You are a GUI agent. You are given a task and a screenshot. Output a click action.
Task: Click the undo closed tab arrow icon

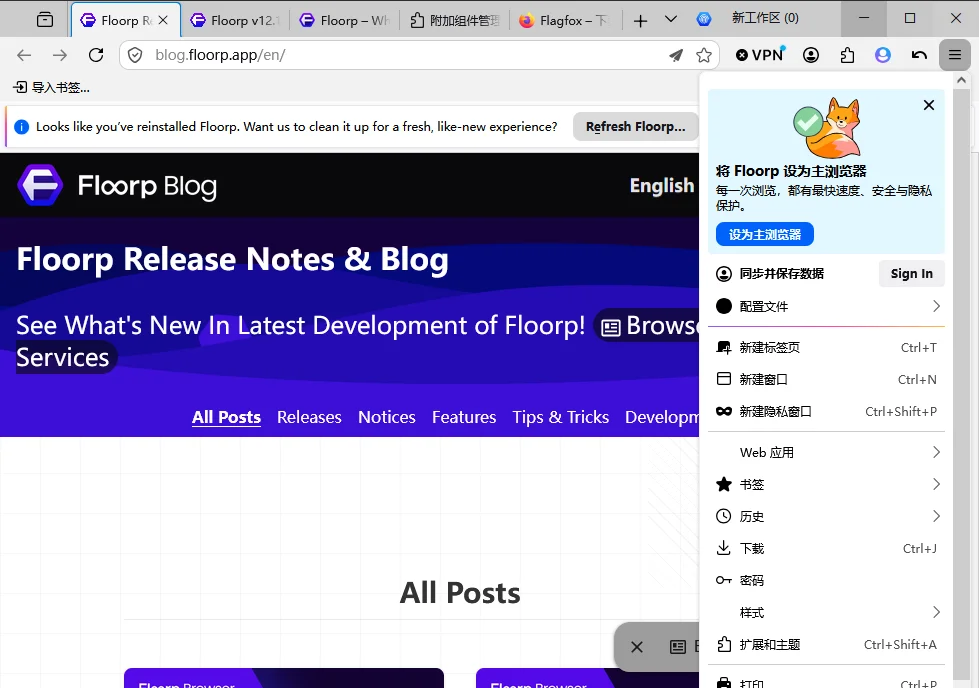pyautogui.click(x=919, y=55)
